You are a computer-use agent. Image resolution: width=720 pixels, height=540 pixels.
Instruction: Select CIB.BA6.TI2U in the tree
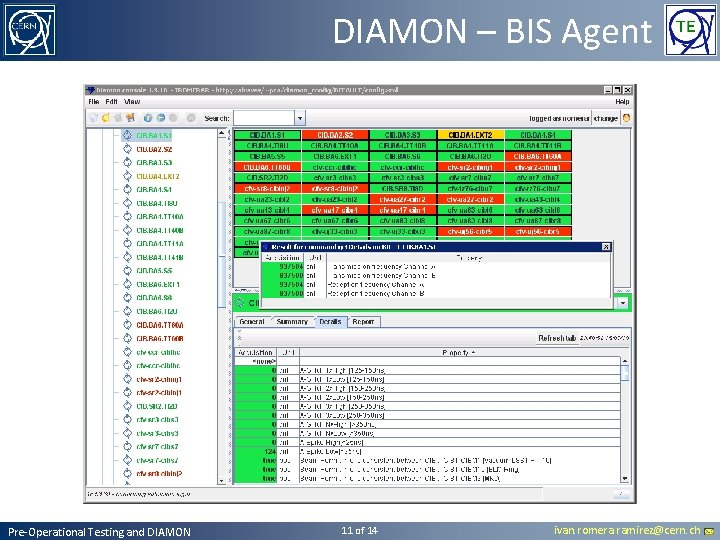coord(157,311)
